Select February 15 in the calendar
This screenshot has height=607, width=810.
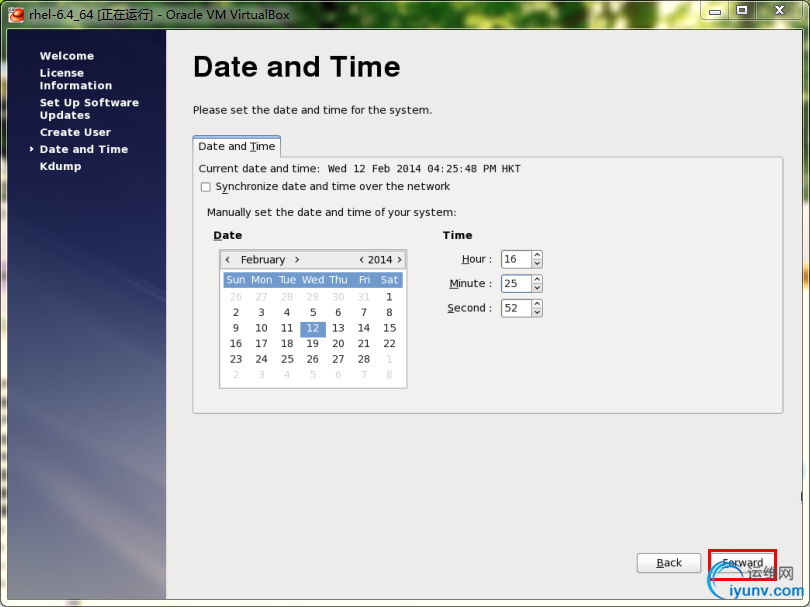point(389,328)
